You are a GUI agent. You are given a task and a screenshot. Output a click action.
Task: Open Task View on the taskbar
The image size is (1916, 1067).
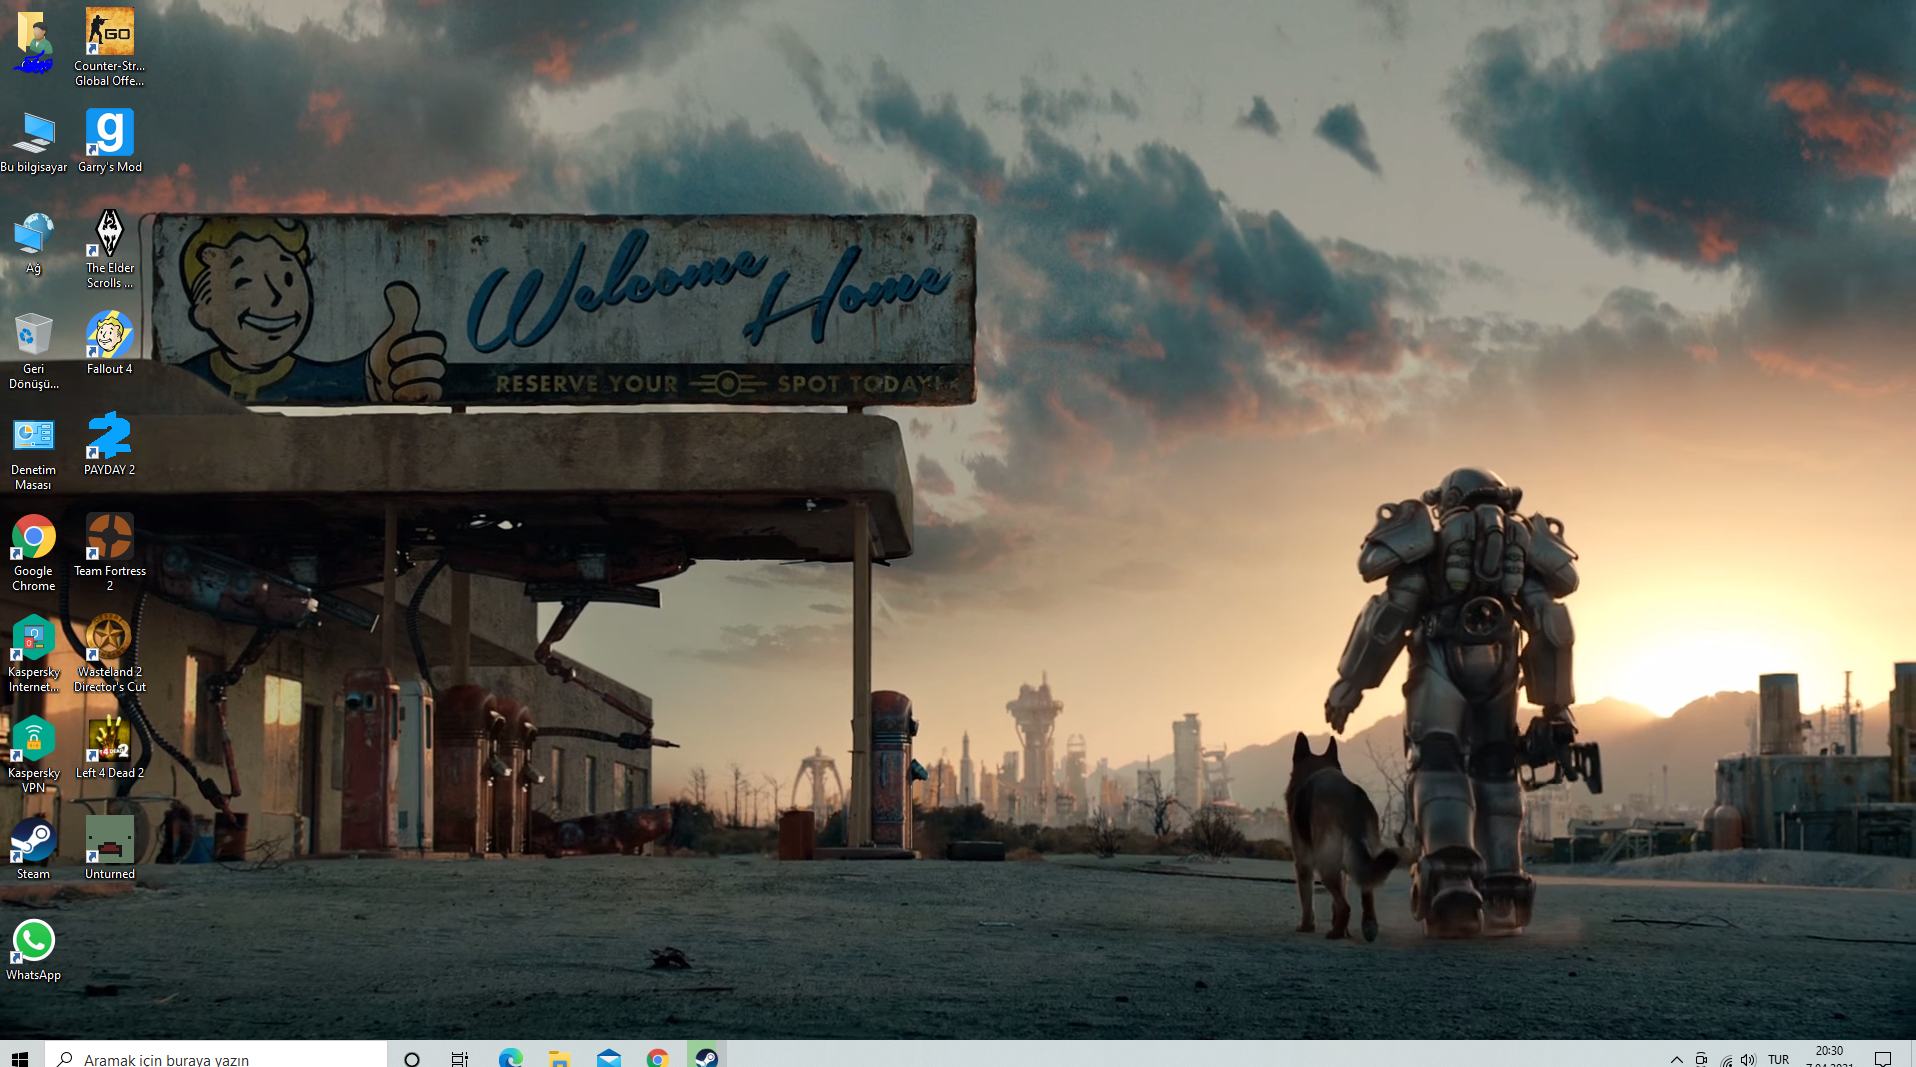click(460, 1058)
